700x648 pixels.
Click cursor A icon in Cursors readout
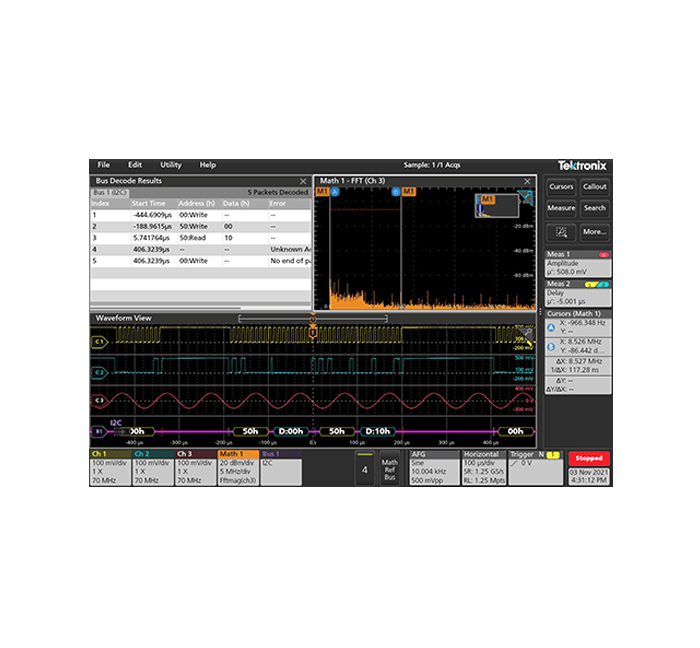click(x=551, y=328)
